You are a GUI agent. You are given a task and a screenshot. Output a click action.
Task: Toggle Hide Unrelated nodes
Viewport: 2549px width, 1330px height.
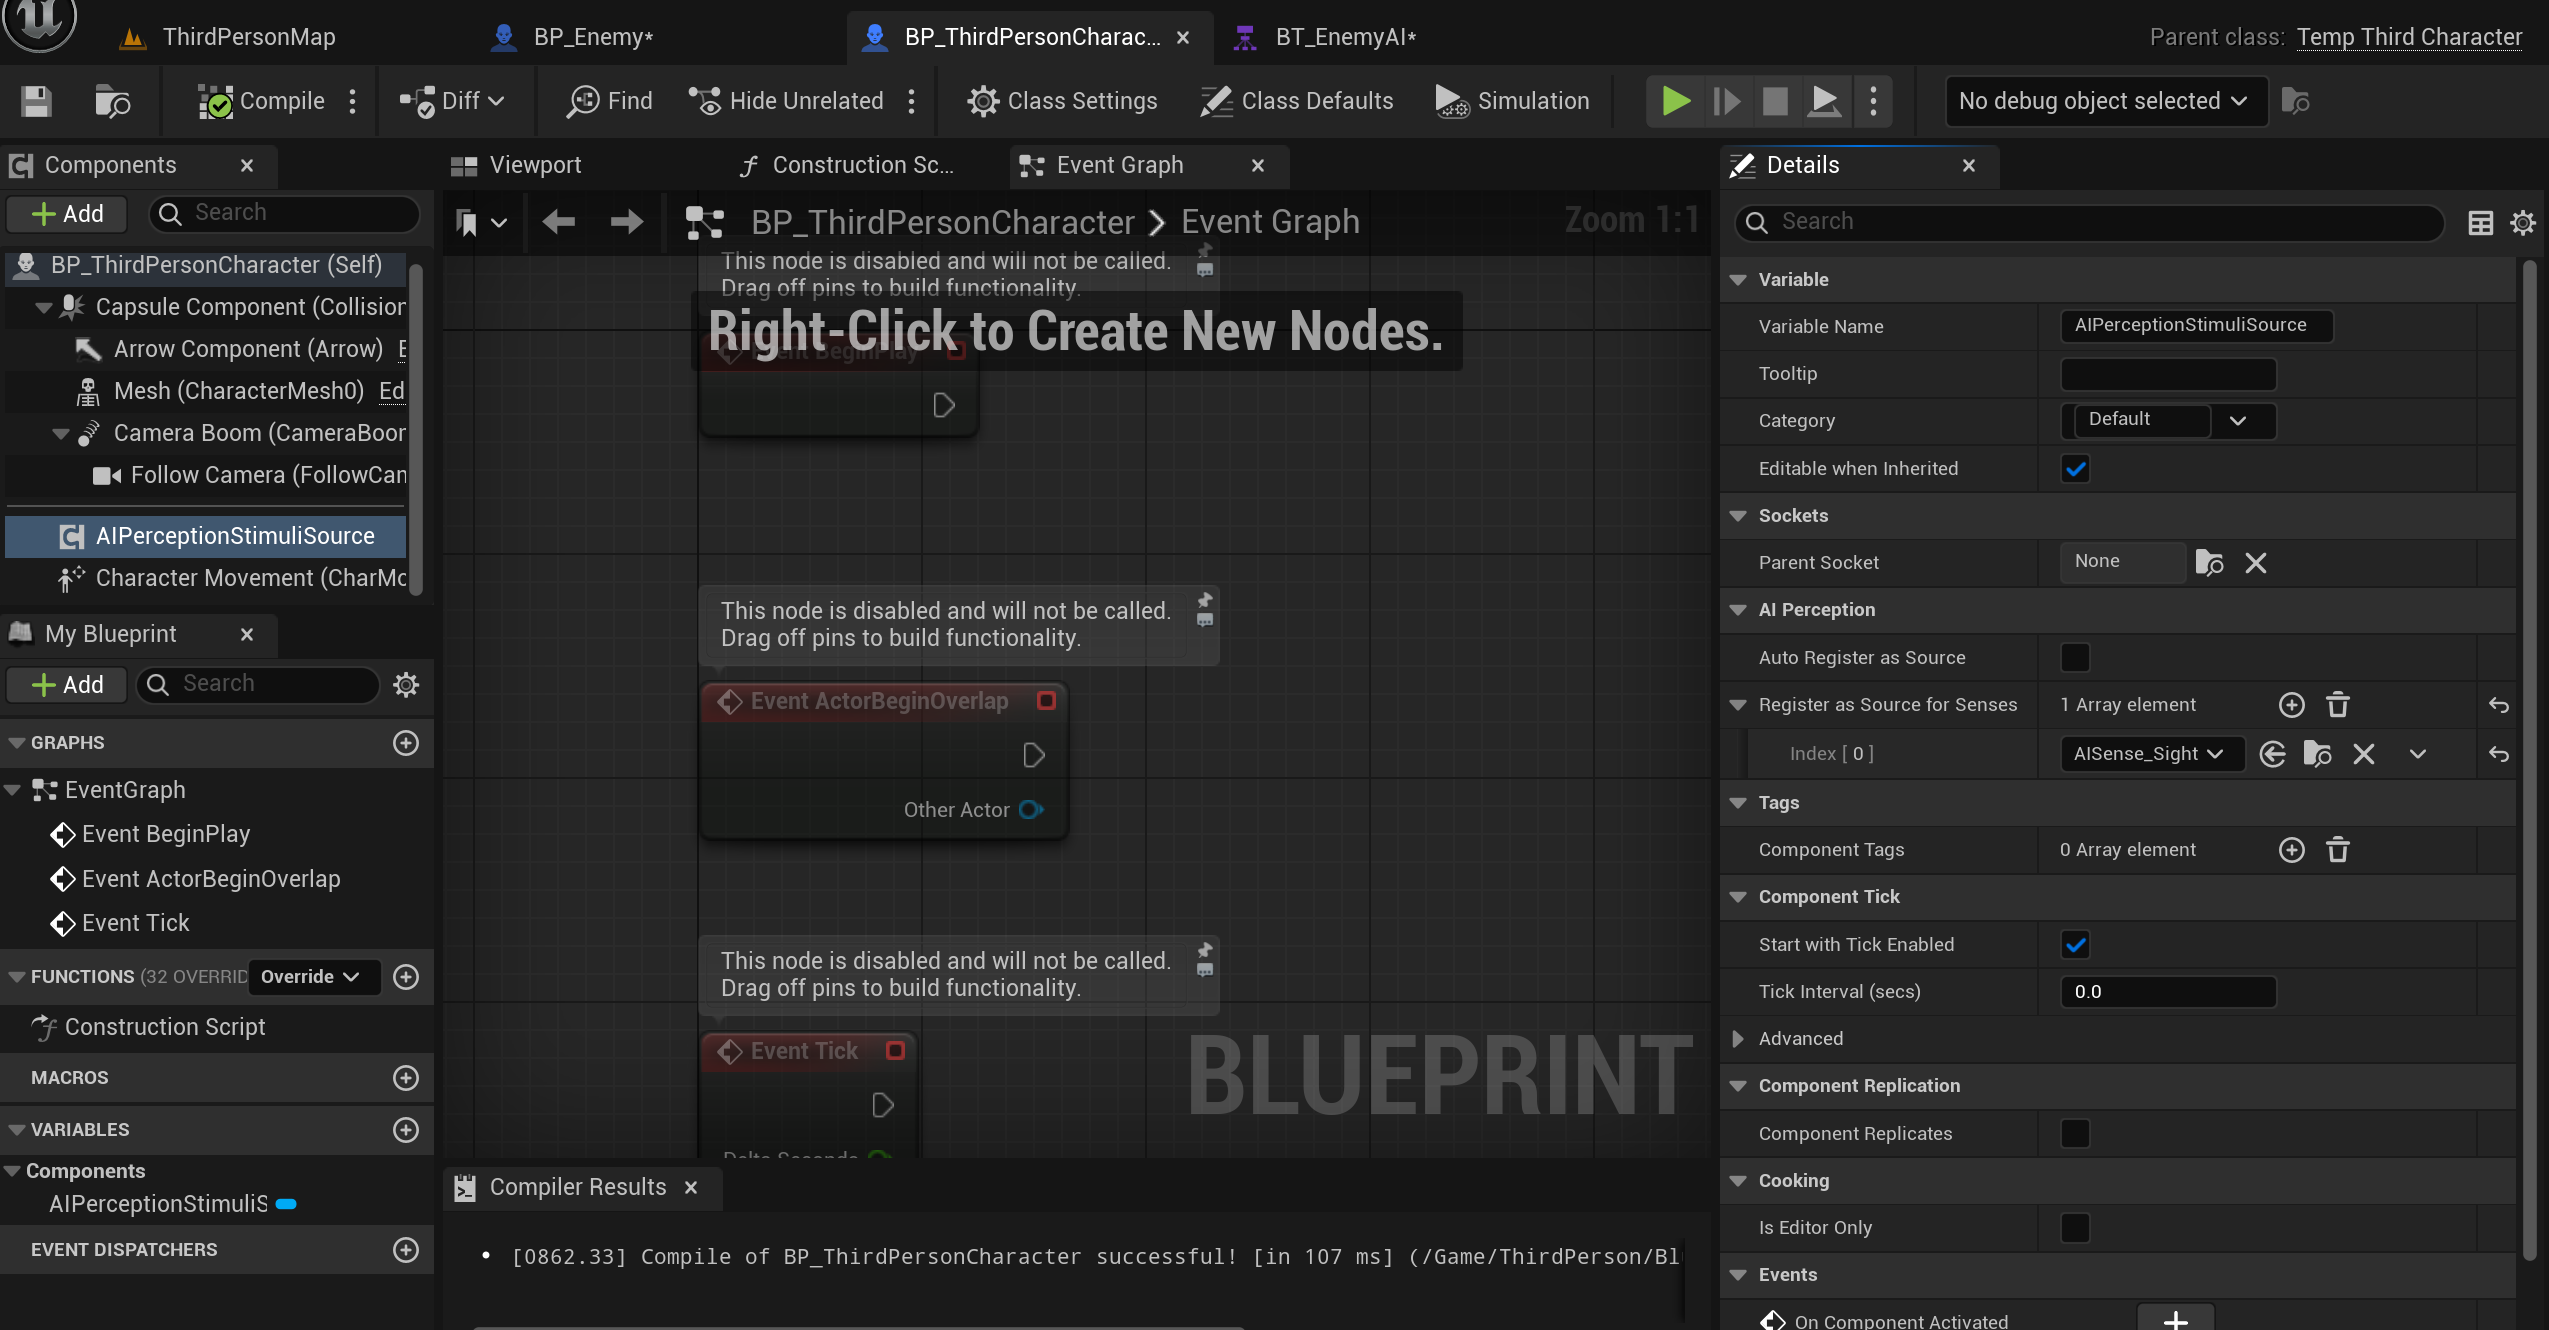coord(786,101)
